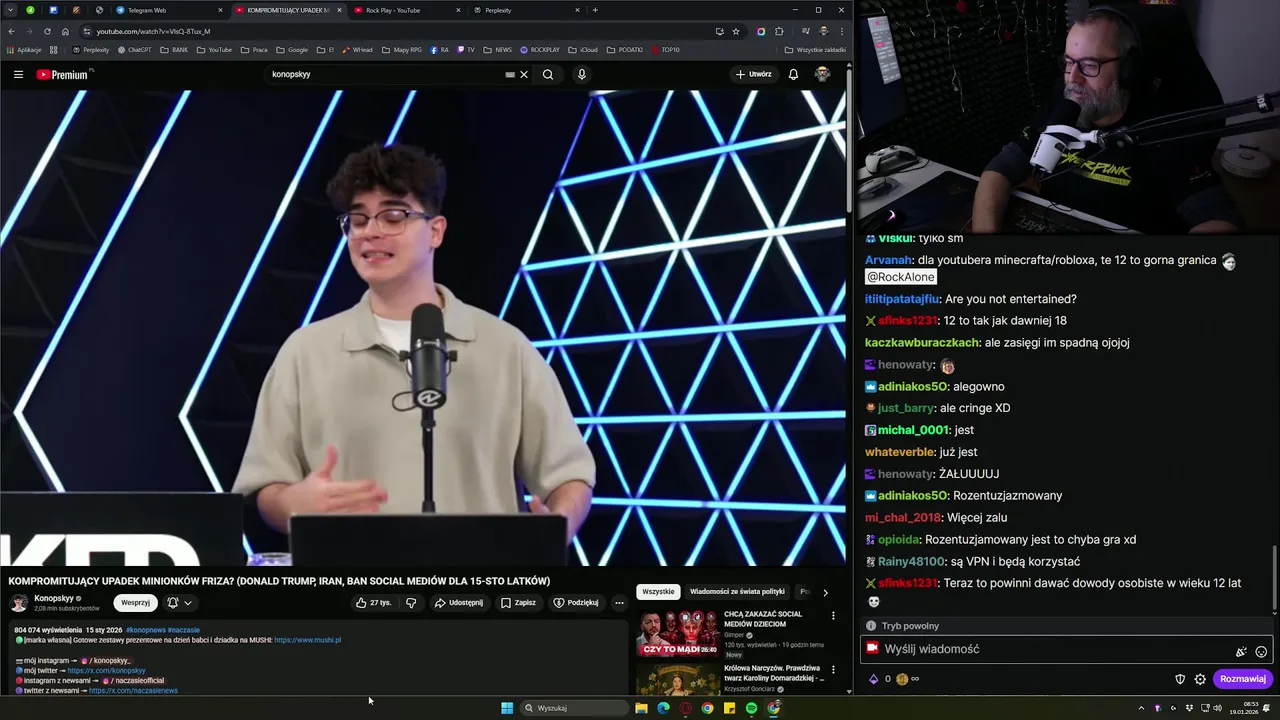Screen dimensions: 1280x720
Task: Click the Tryb powolny info icon
Action: tap(871, 626)
